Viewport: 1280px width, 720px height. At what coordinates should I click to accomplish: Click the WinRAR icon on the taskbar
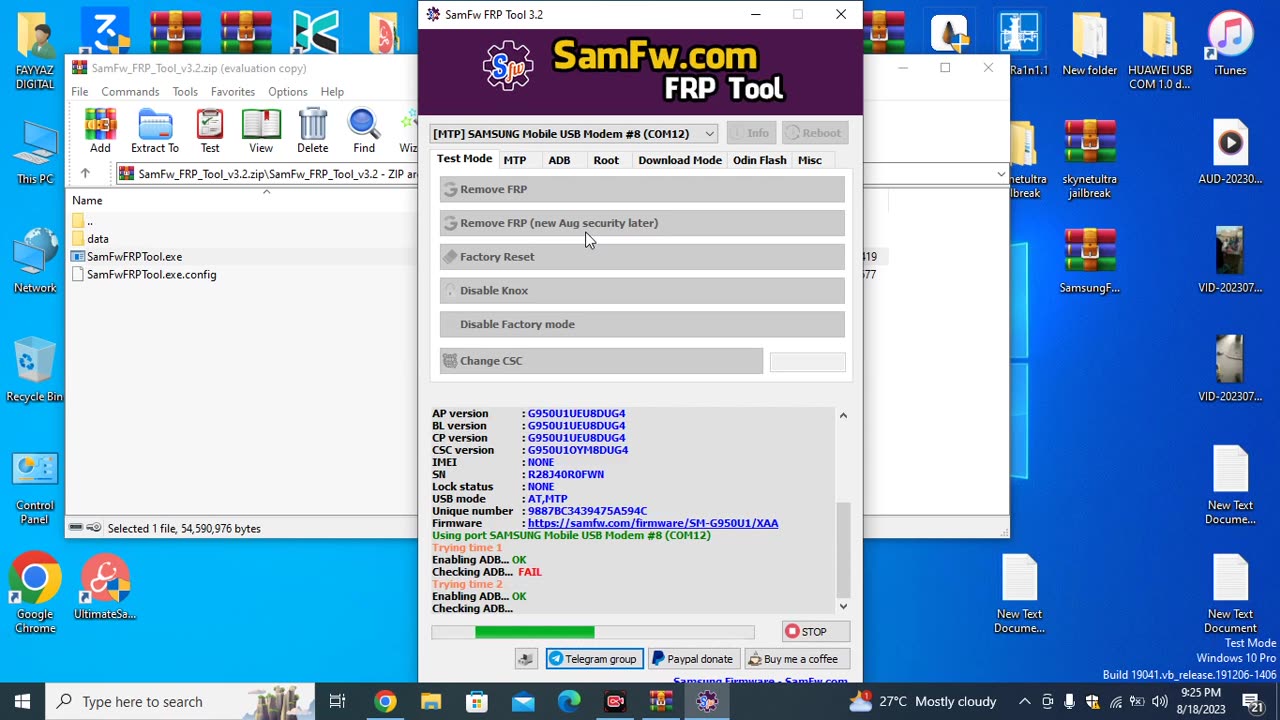[661, 702]
